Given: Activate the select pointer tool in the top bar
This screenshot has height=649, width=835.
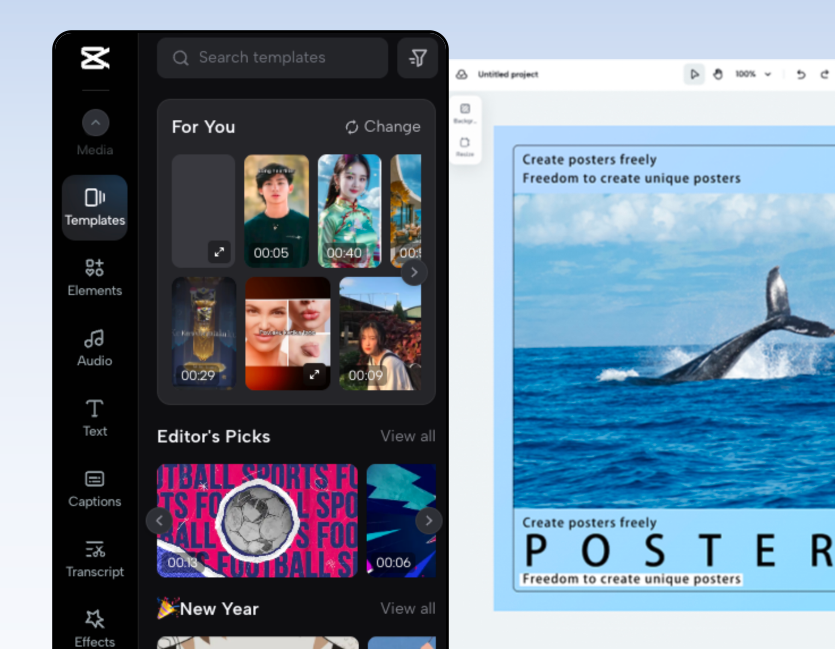Looking at the screenshot, I should click(694, 74).
